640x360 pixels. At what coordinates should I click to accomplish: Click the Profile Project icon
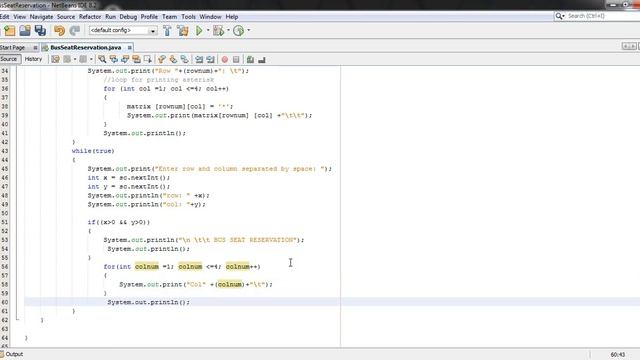238,31
